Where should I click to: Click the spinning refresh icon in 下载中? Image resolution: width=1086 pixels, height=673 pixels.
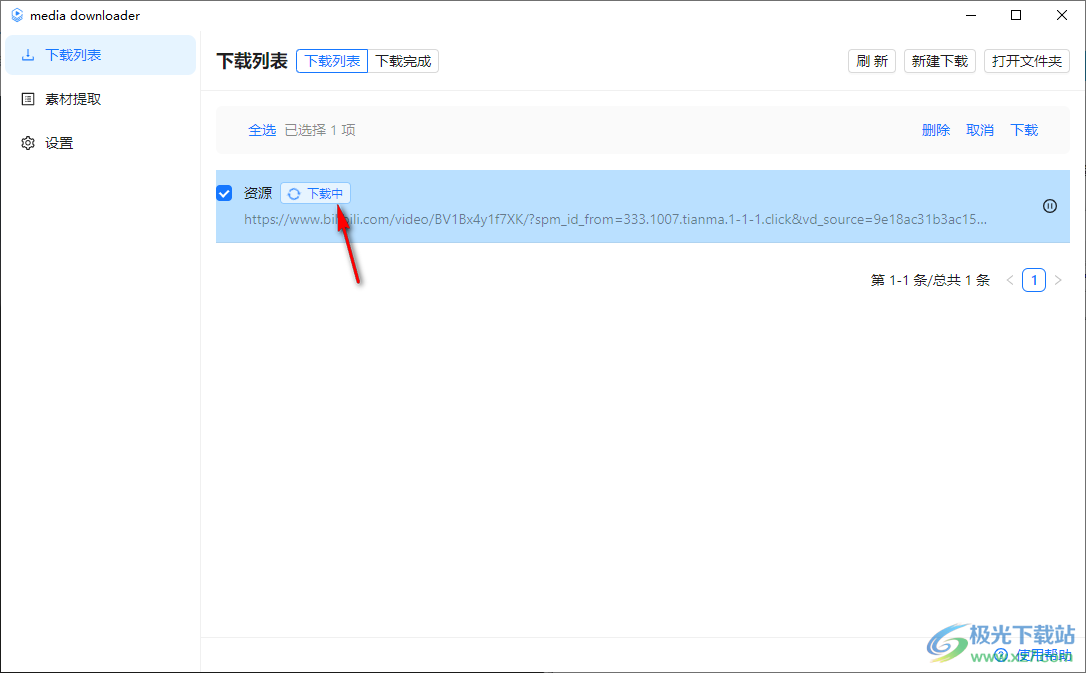point(294,194)
